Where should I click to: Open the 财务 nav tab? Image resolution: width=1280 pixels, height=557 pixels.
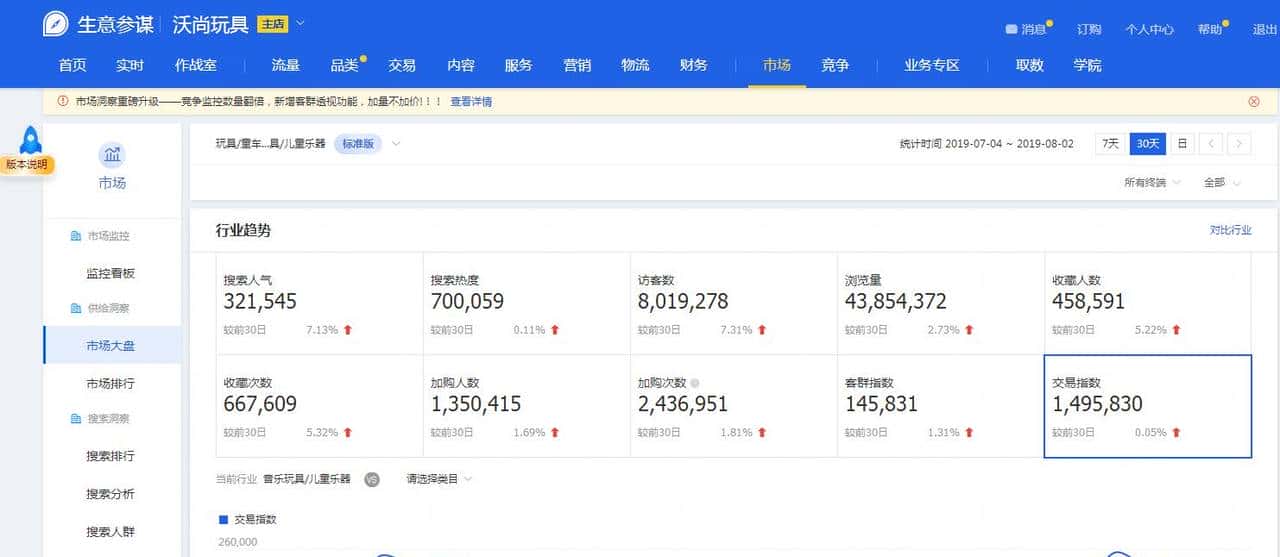[693, 65]
